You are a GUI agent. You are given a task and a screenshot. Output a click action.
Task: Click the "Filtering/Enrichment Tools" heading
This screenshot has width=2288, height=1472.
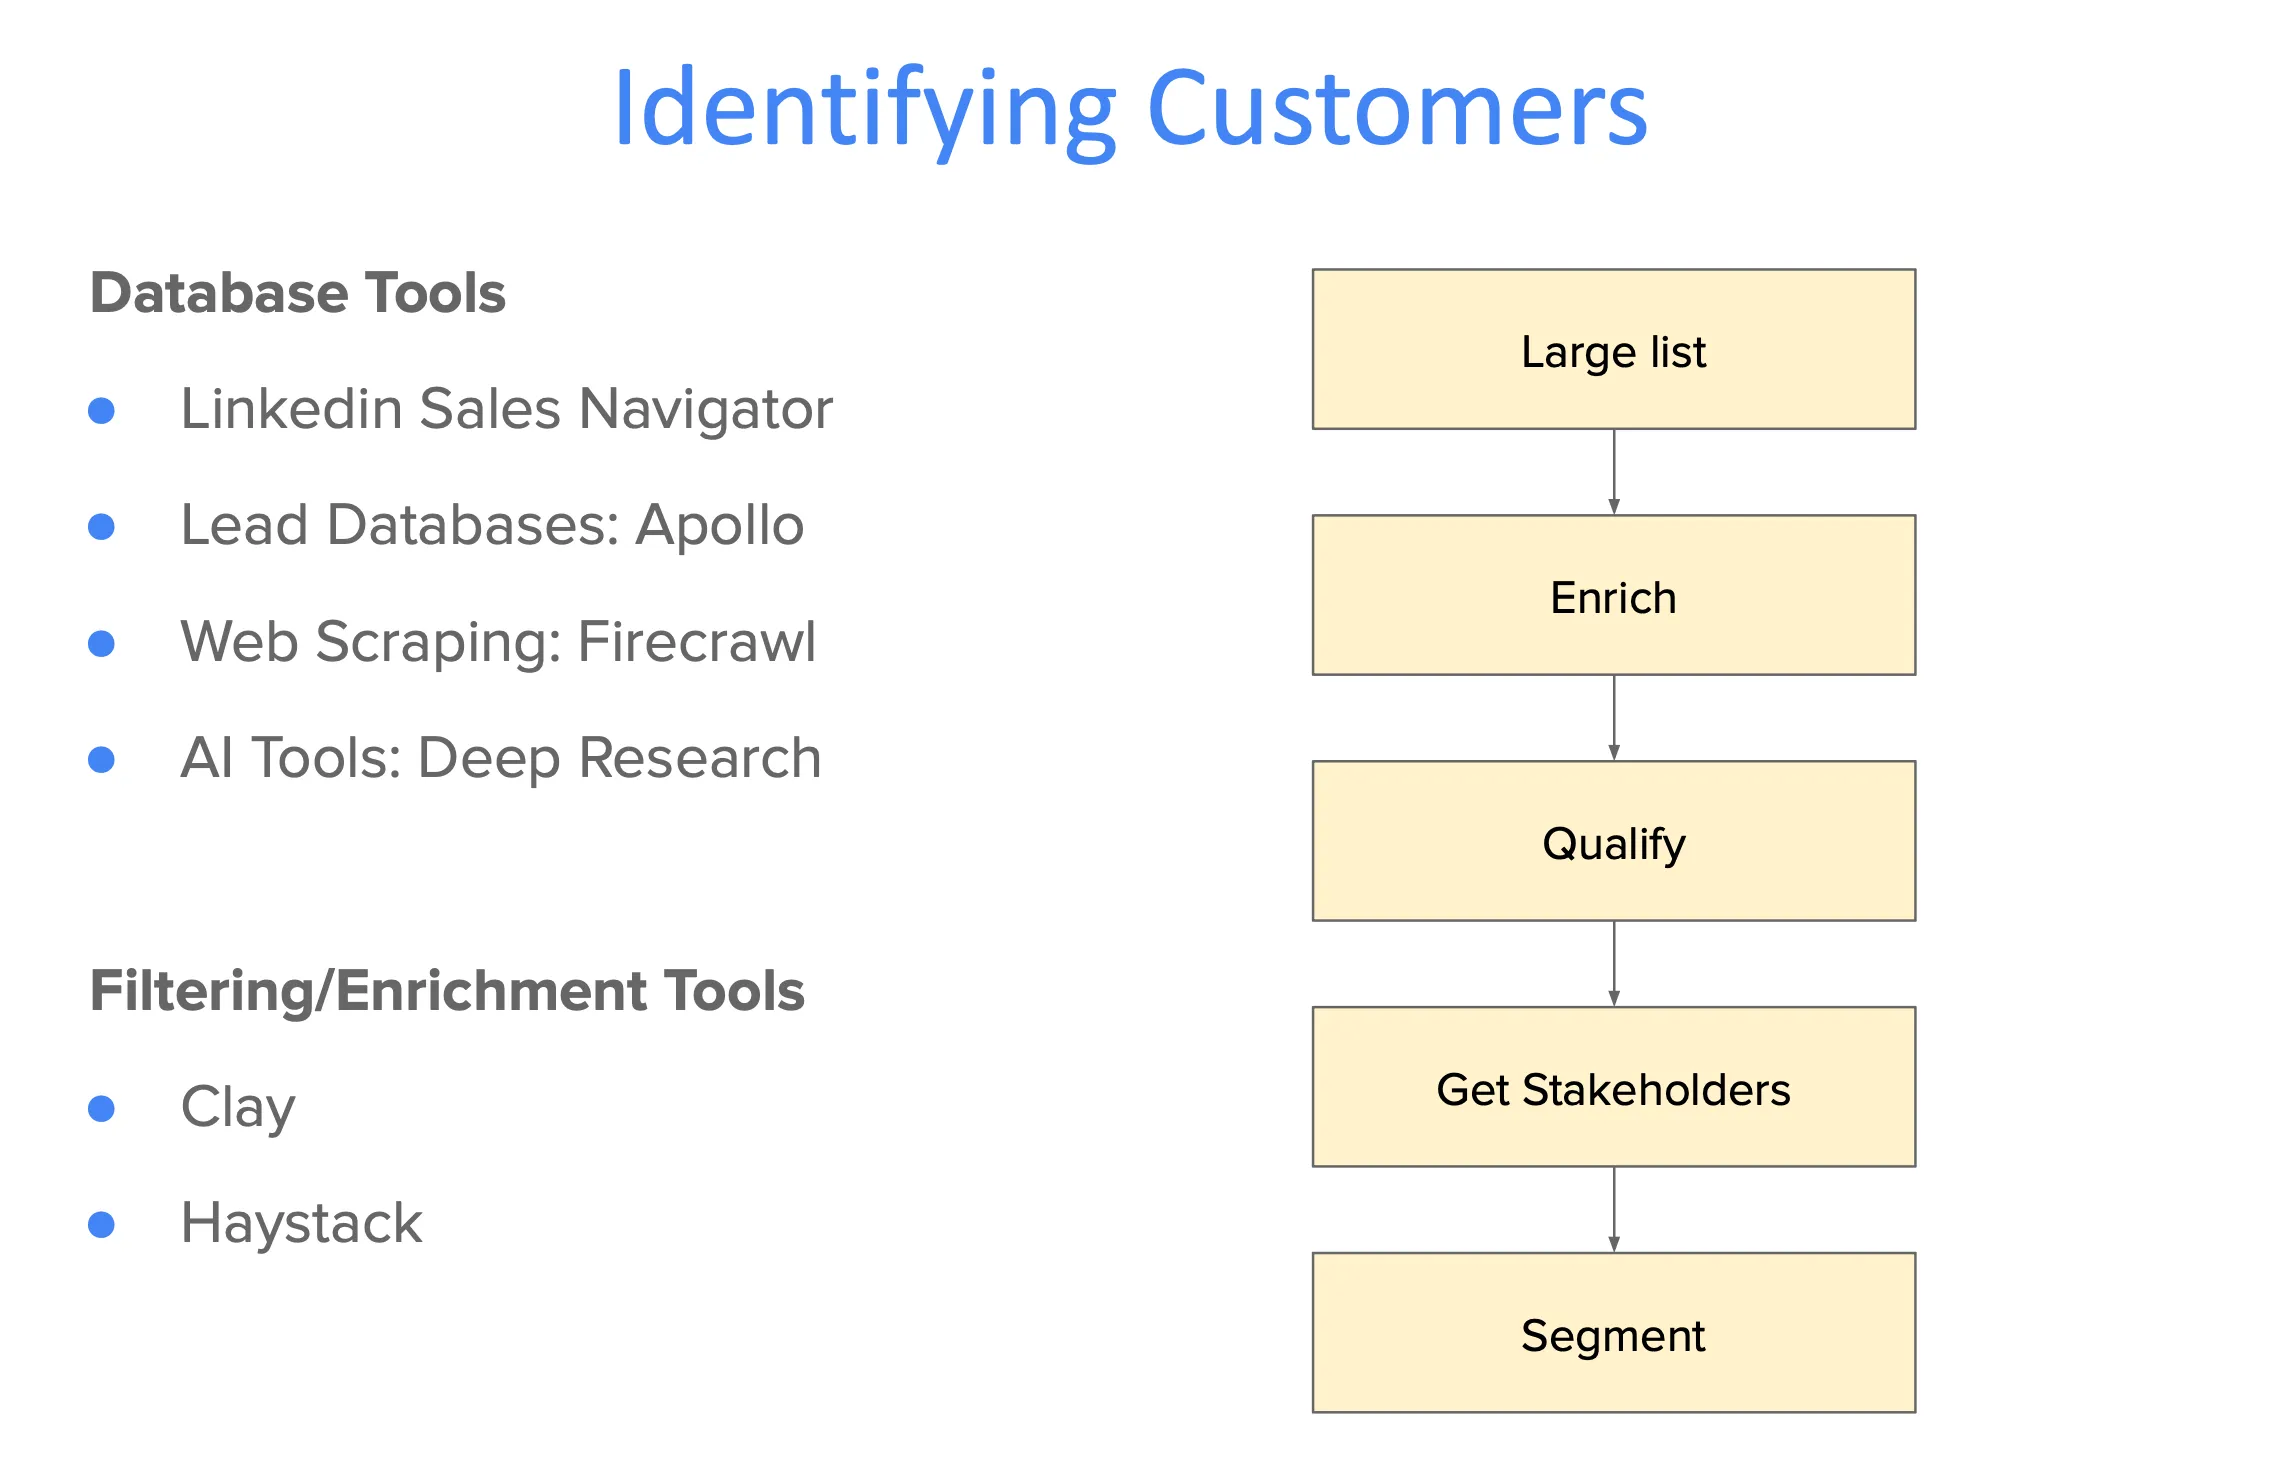tap(447, 991)
